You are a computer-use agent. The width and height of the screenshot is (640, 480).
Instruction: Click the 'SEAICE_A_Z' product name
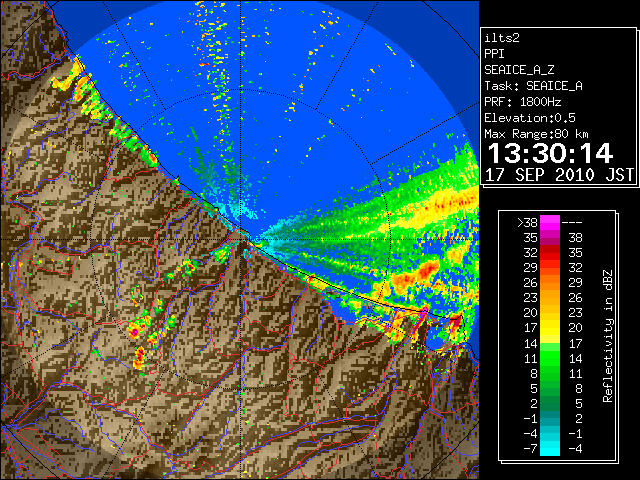(519, 70)
